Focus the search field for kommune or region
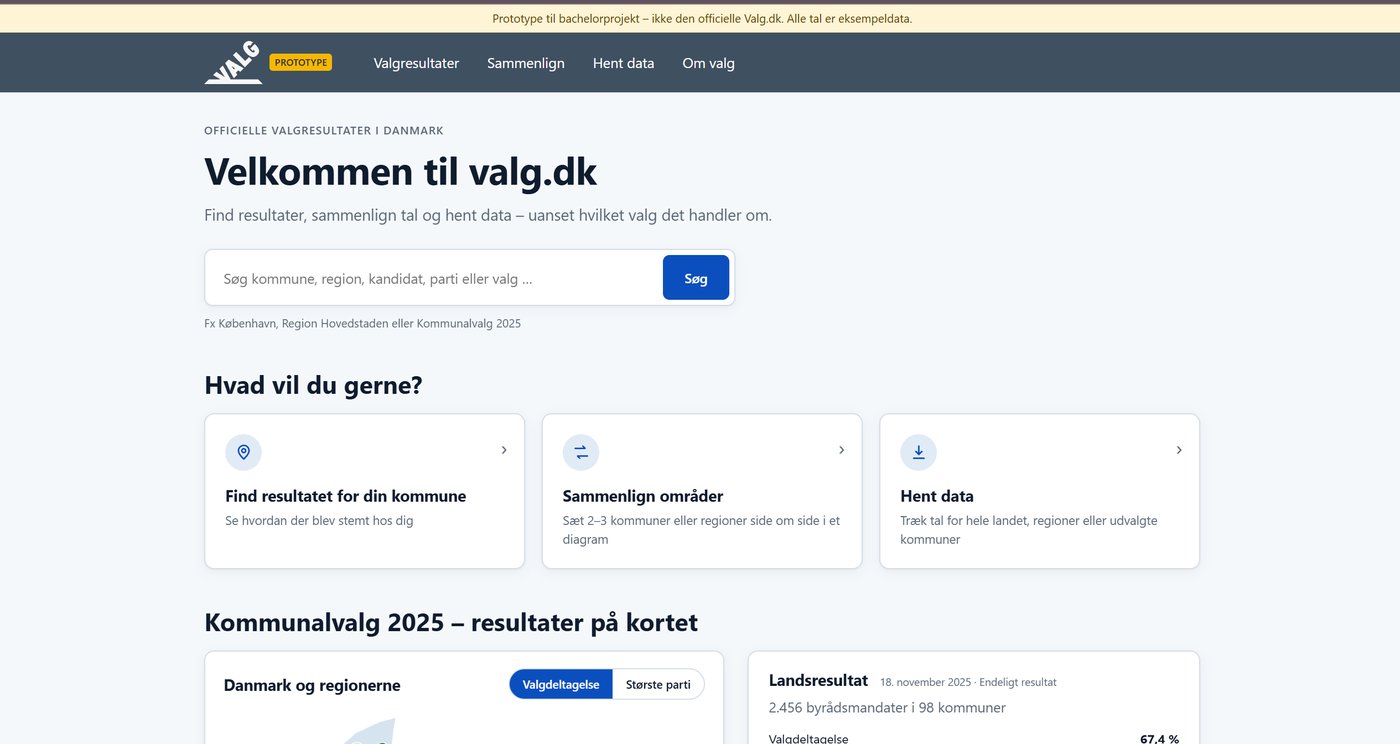The width and height of the screenshot is (1400, 744). [x=435, y=278]
